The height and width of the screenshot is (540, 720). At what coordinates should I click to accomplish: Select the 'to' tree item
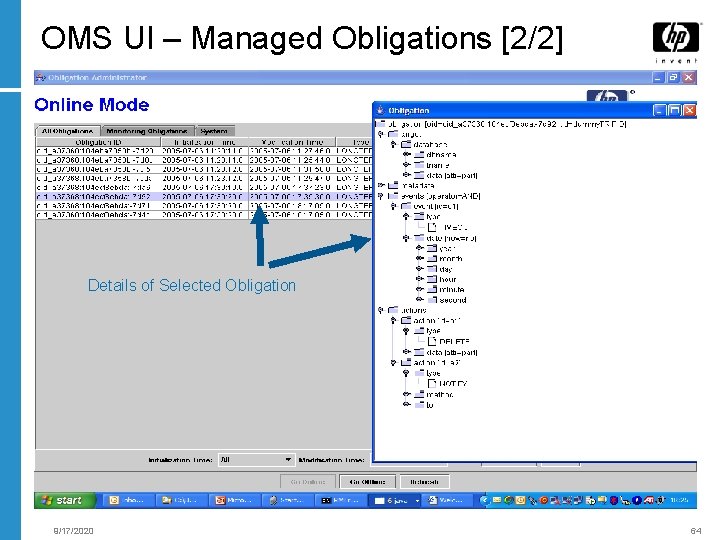[430, 405]
